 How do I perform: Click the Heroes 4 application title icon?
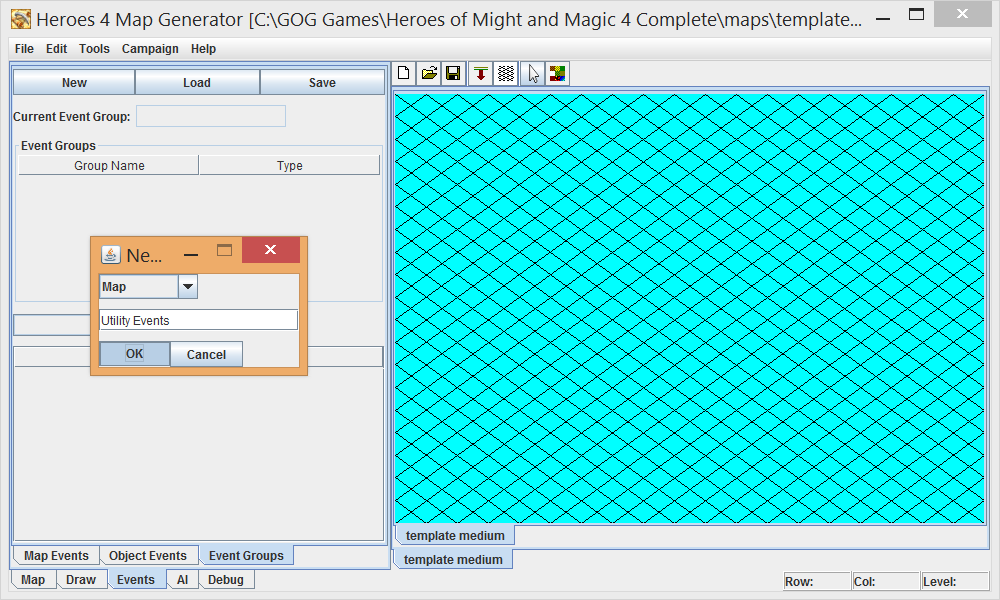[x=21, y=19]
